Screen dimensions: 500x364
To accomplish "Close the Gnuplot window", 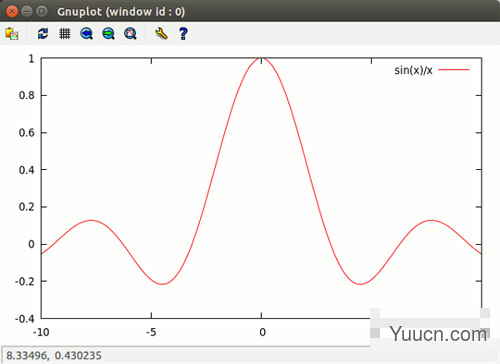I will click(12, 11).
